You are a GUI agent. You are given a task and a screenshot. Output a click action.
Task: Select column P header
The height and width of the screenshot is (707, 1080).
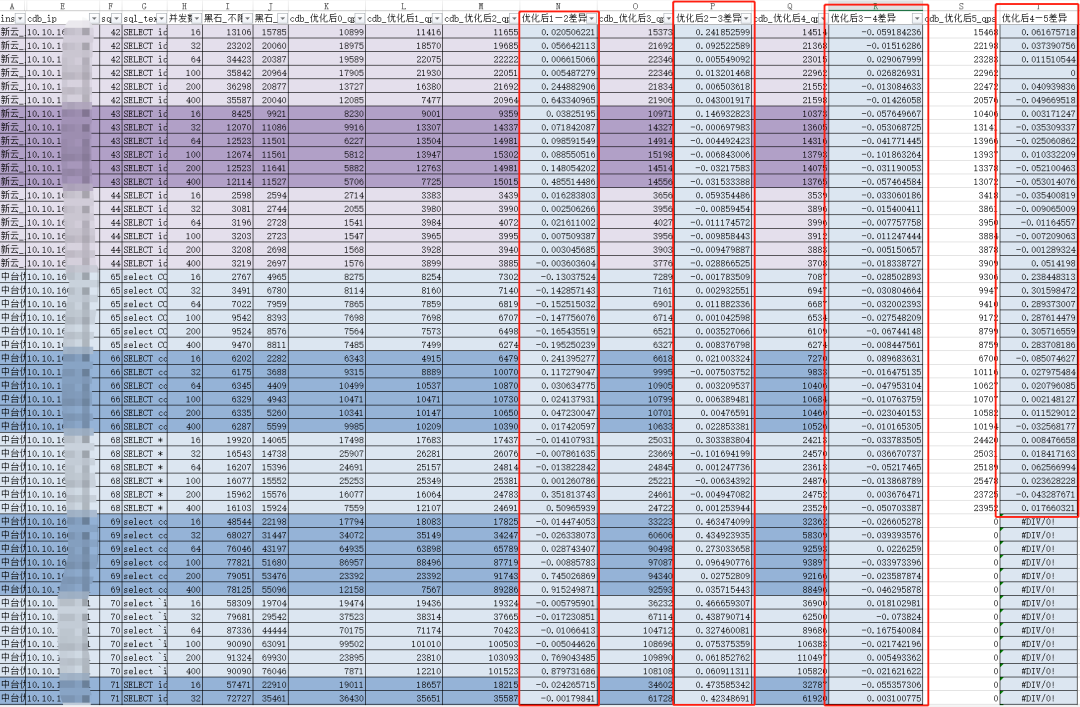point(713,6)
